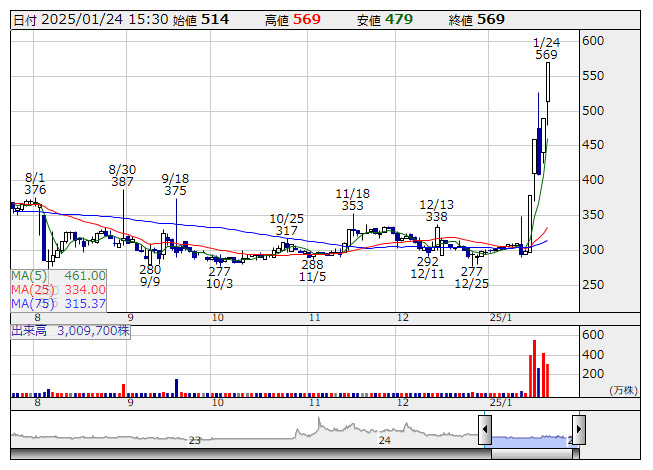Click the 11/18 353 peak label
The width and height of the screenshot is (653, 470).
click(352, 200)
